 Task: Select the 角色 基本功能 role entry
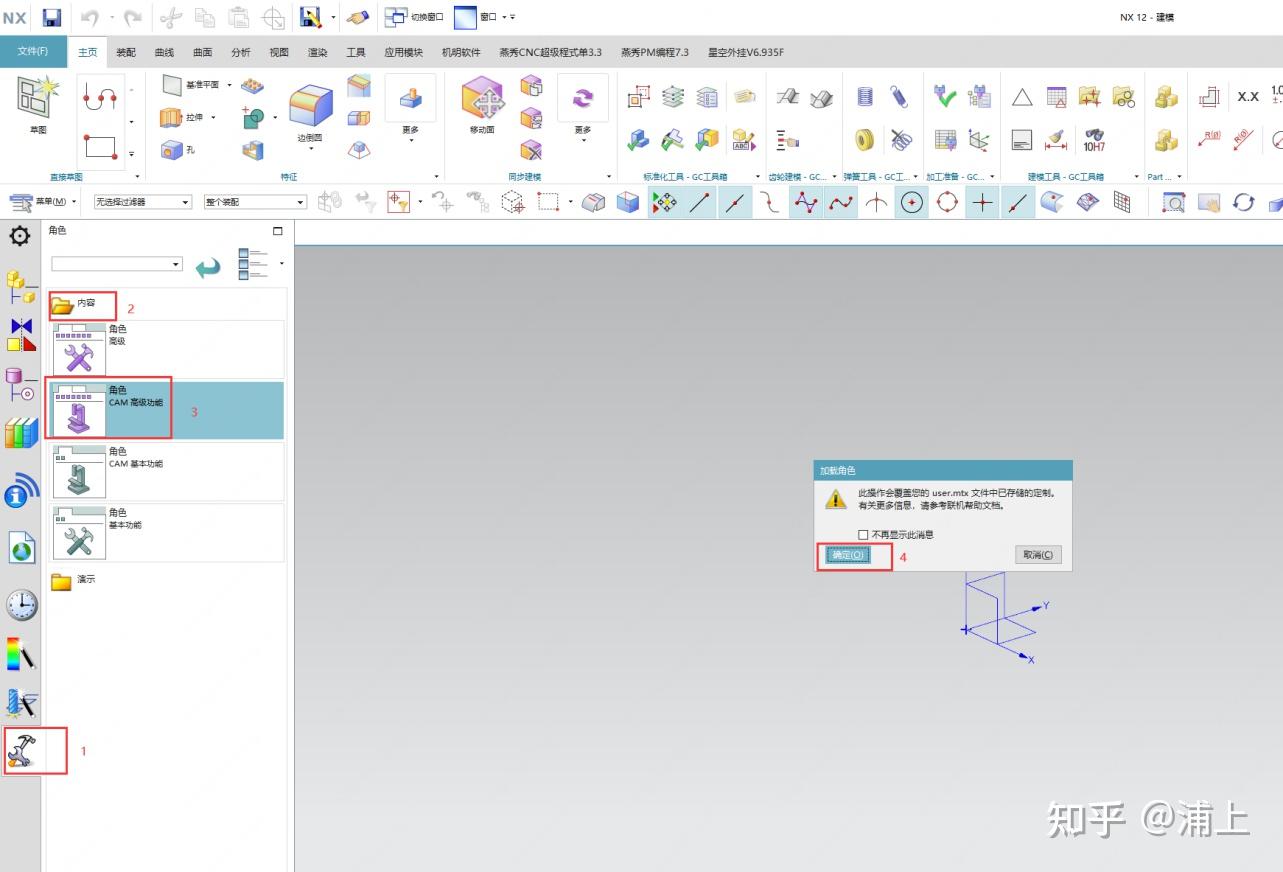click(x=167, y=532)
